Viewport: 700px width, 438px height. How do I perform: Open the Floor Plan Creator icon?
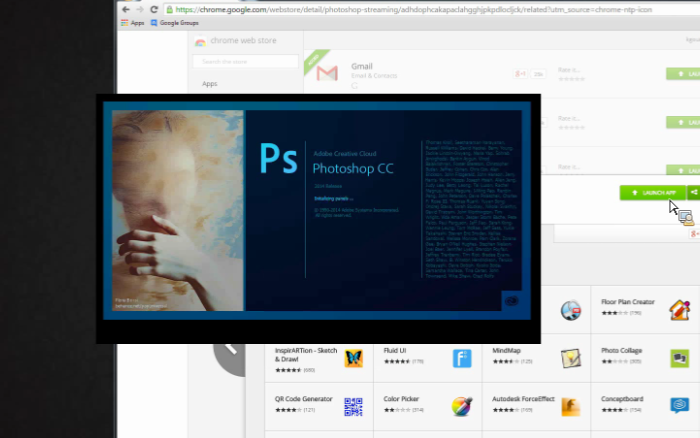(679, 309)
